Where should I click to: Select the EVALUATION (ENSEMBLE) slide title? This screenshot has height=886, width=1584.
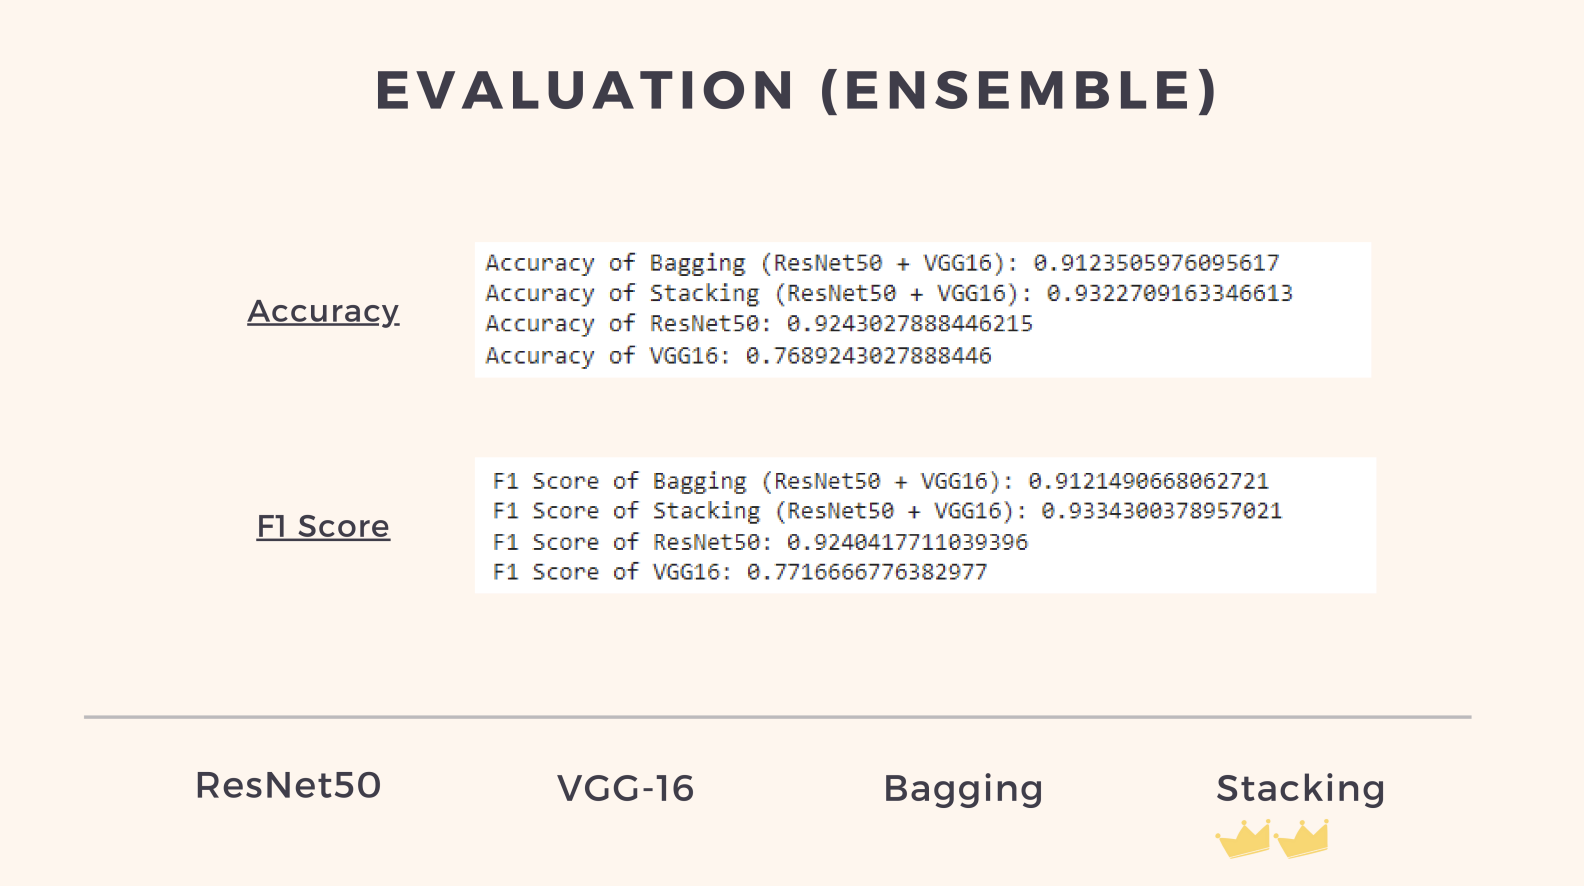(796, 90)
